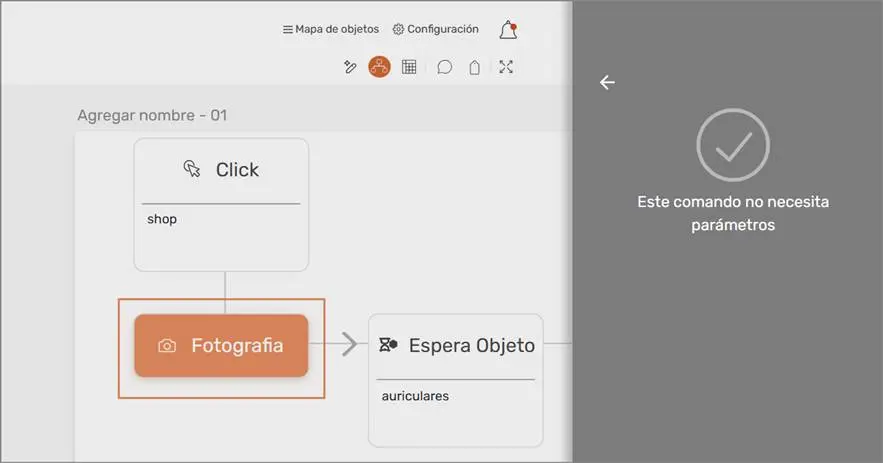
Task: Click the arrow connector after Fotografia
Action: pos(347,345)
